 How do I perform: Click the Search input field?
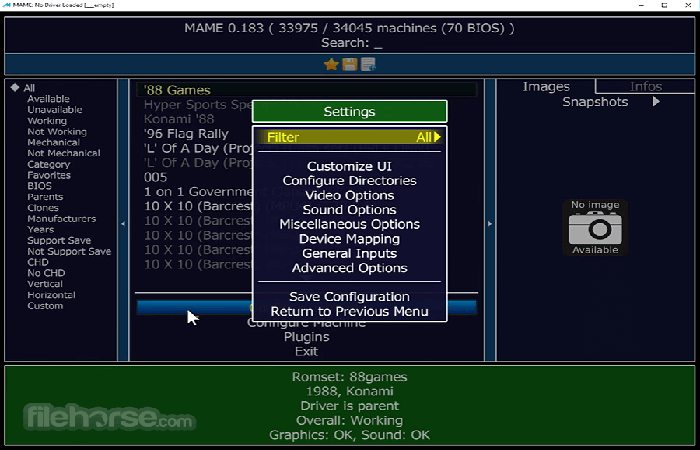click(351, 43)
